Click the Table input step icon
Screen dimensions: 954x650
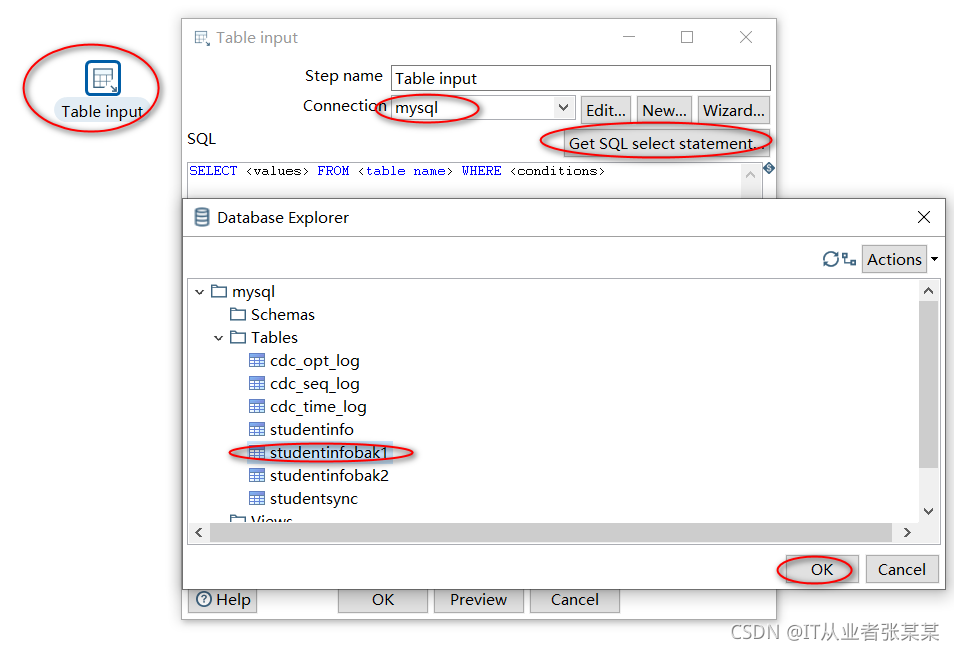pos(103,79)
